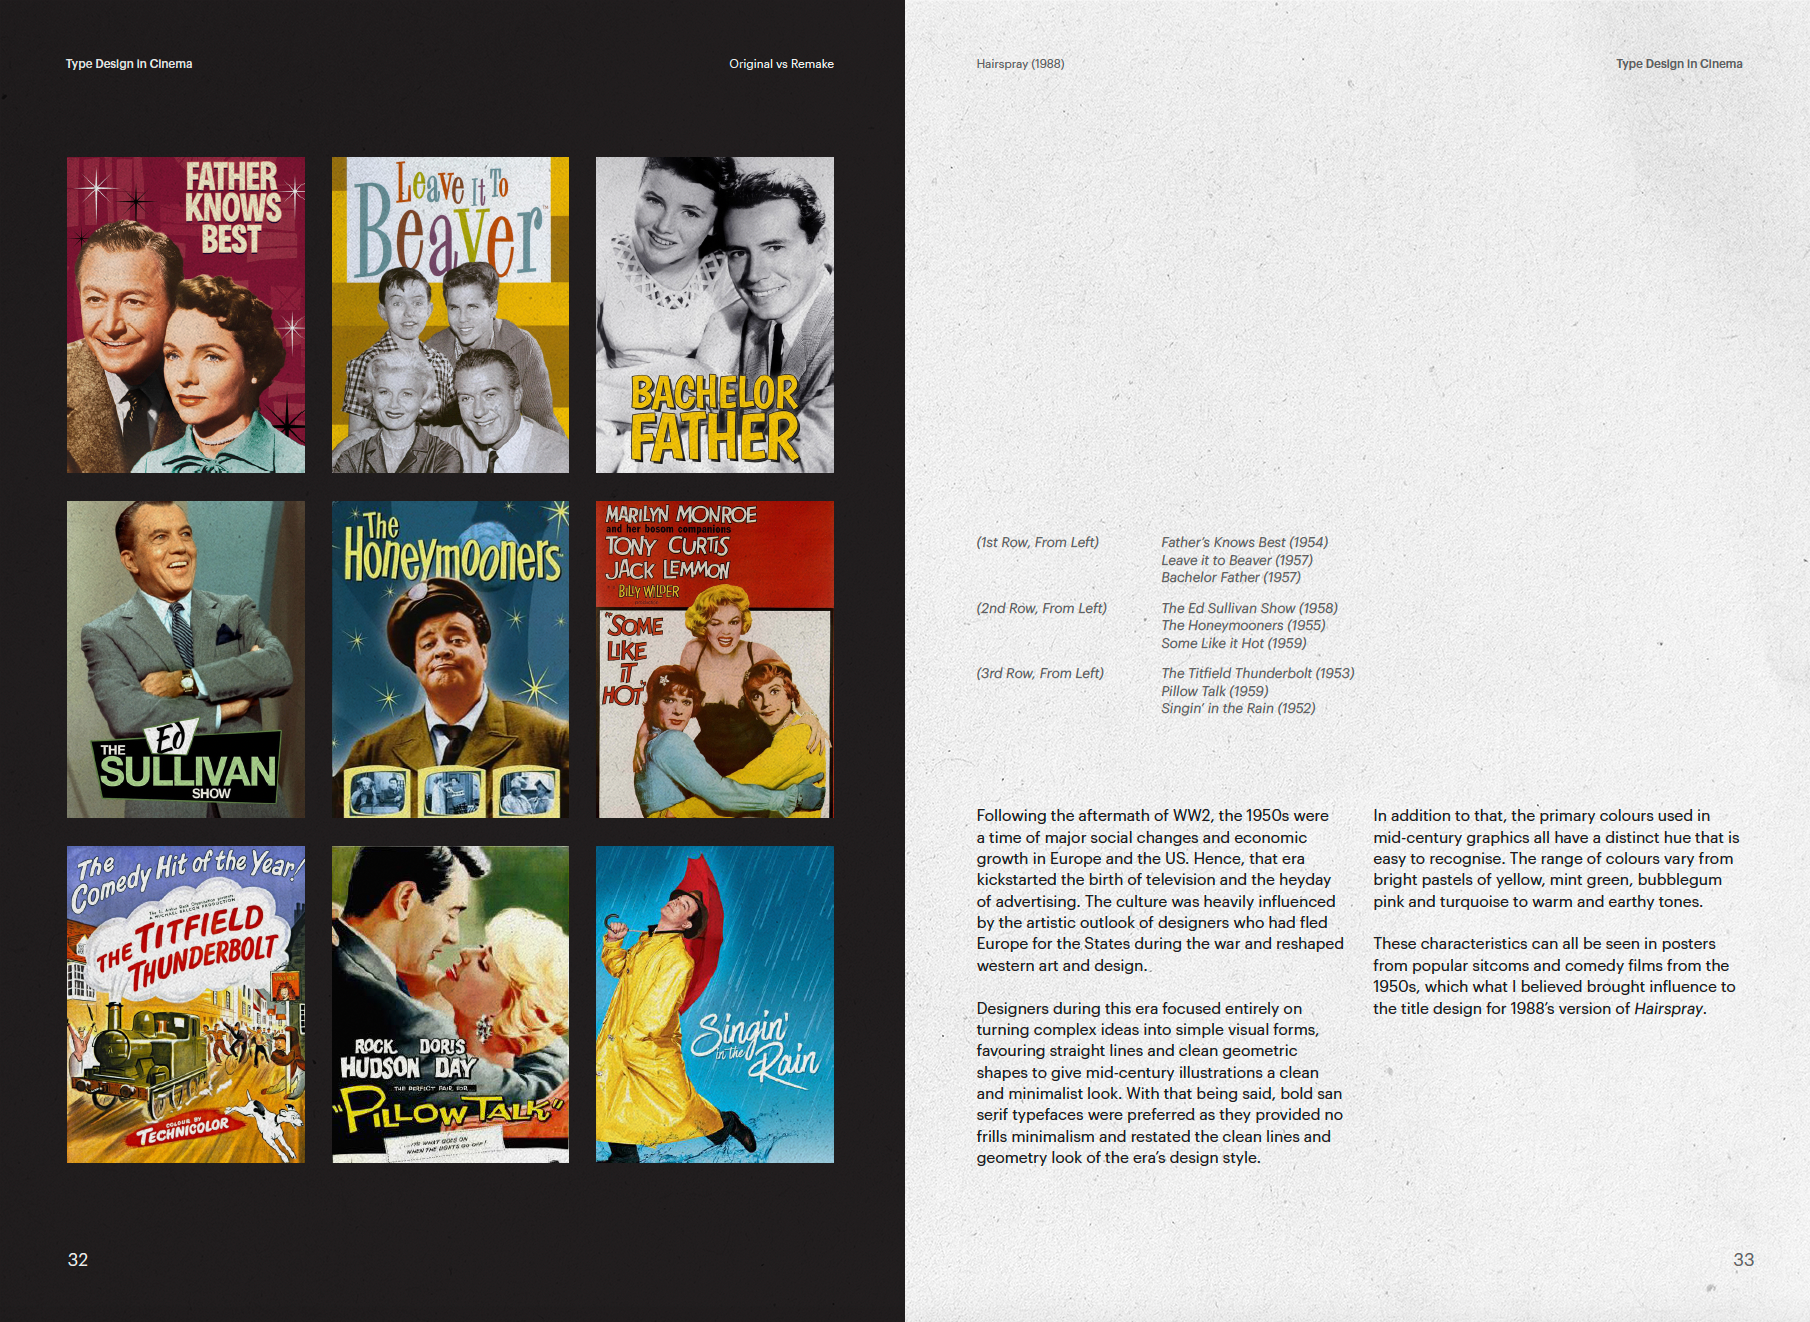Click the right page 'Type Design in Cinema' header
Viewport: 1810px width, 1322px height.
tap(1679, 64)
